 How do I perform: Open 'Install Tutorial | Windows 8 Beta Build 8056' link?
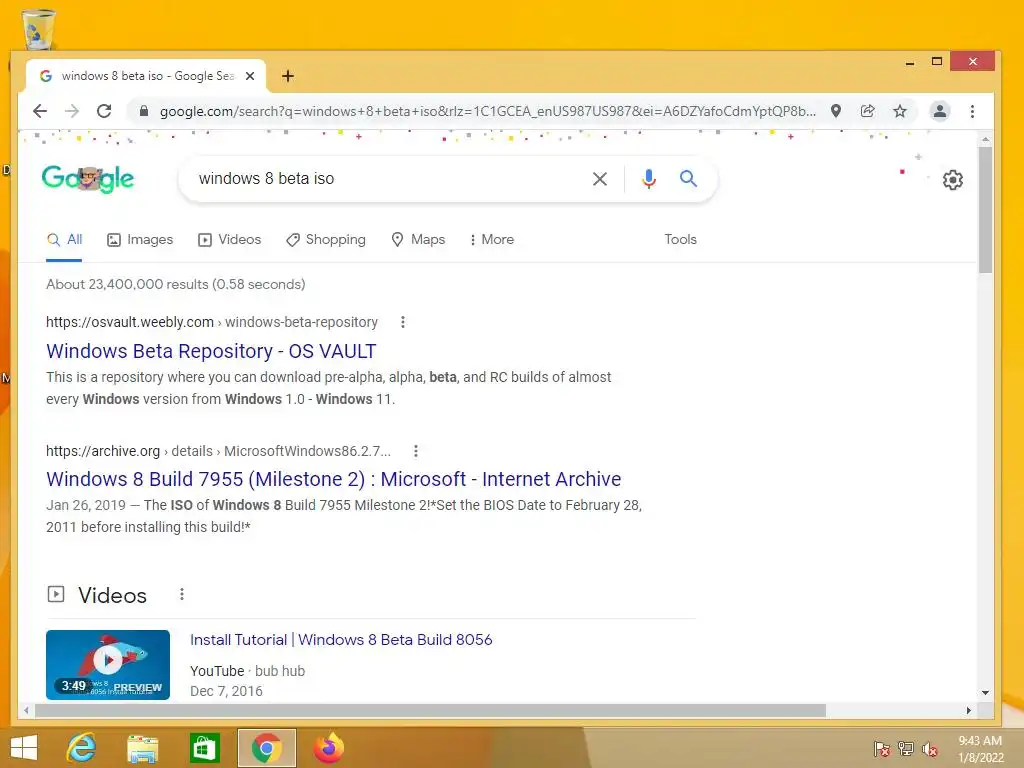pyautogui.click(x=341, y=640)
